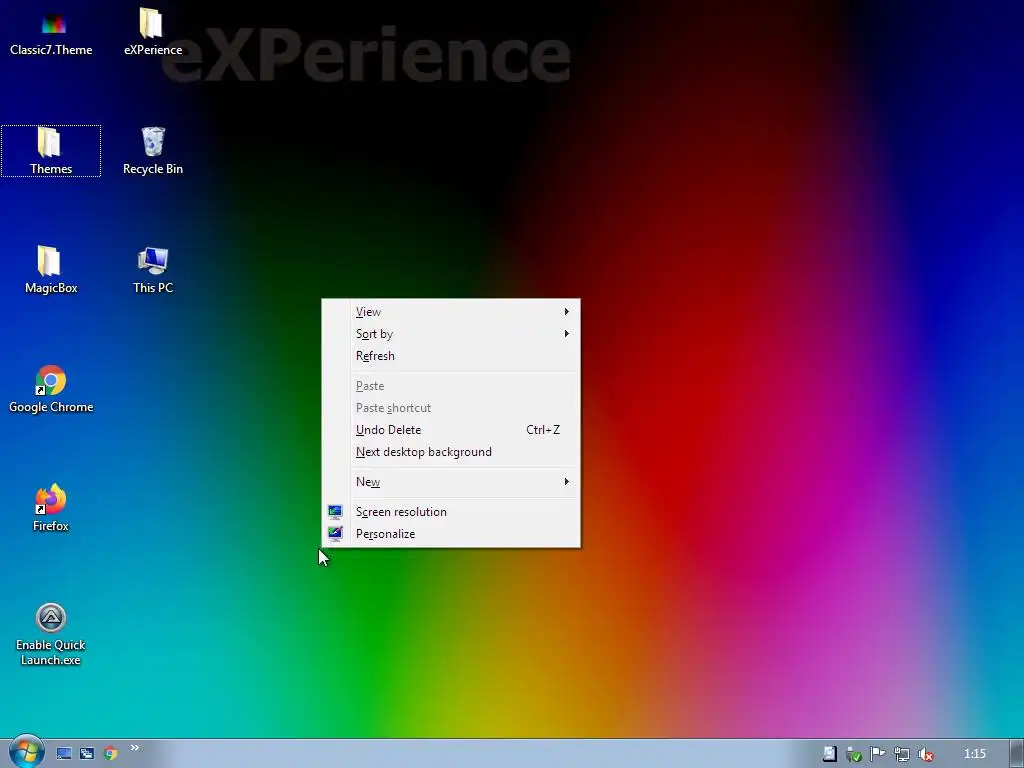Select Next desktop background
This screenshot has height=768, width=1024.
[451, 452]
